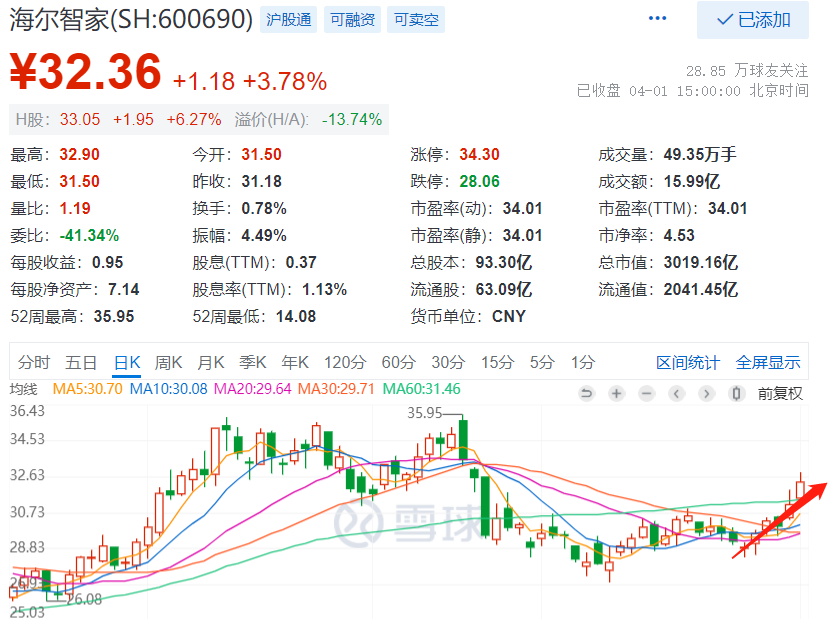Select the 月K chart tab
Viewport: 831px width, 619px height.
[211, 362]
